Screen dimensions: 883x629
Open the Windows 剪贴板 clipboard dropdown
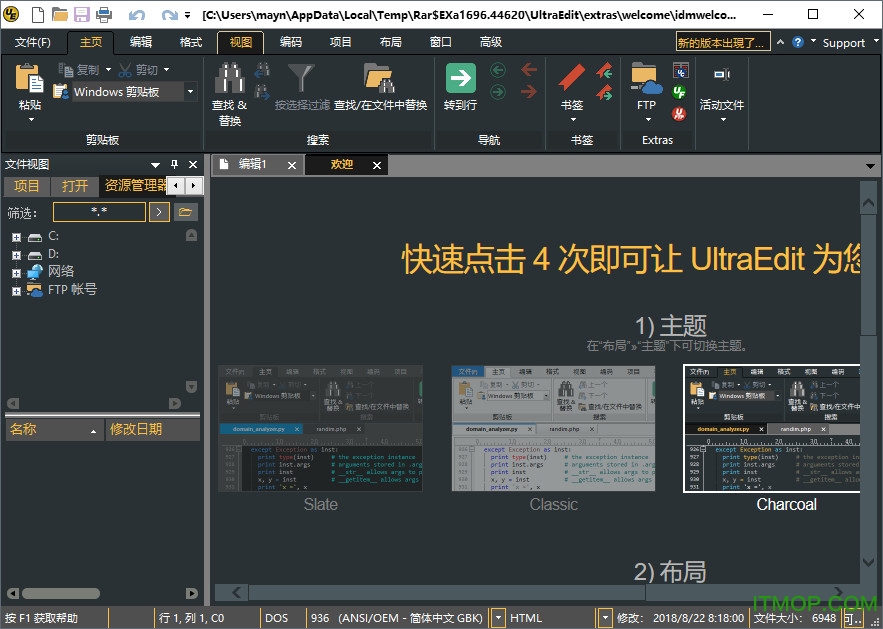click(x=190, y=91)
